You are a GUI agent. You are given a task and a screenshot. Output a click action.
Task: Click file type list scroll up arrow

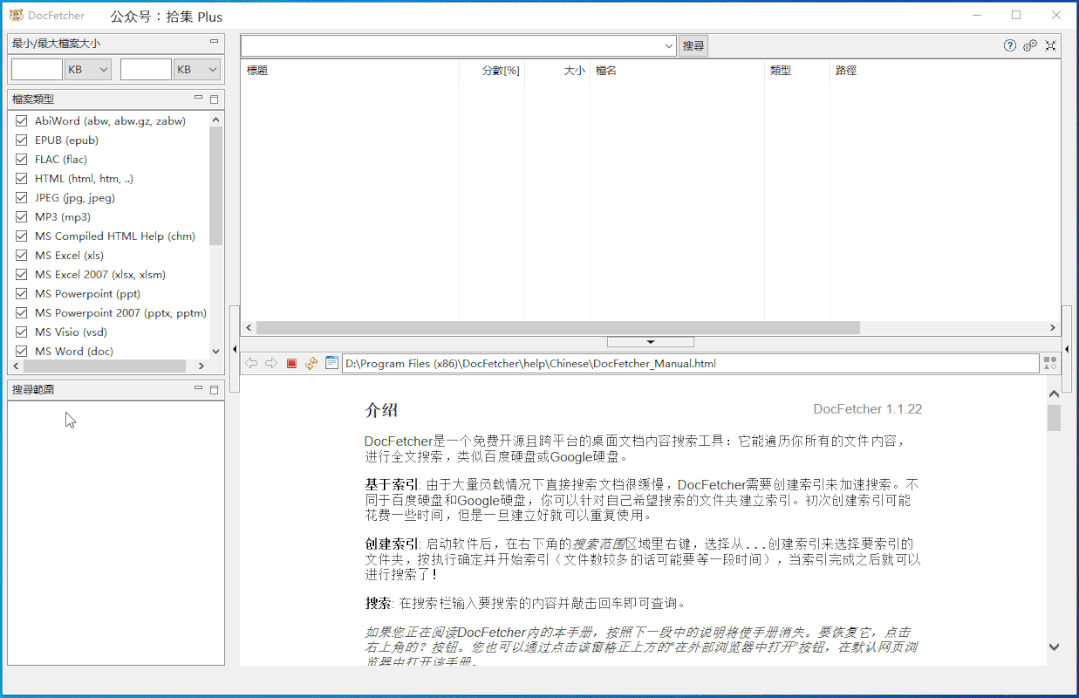216,120
